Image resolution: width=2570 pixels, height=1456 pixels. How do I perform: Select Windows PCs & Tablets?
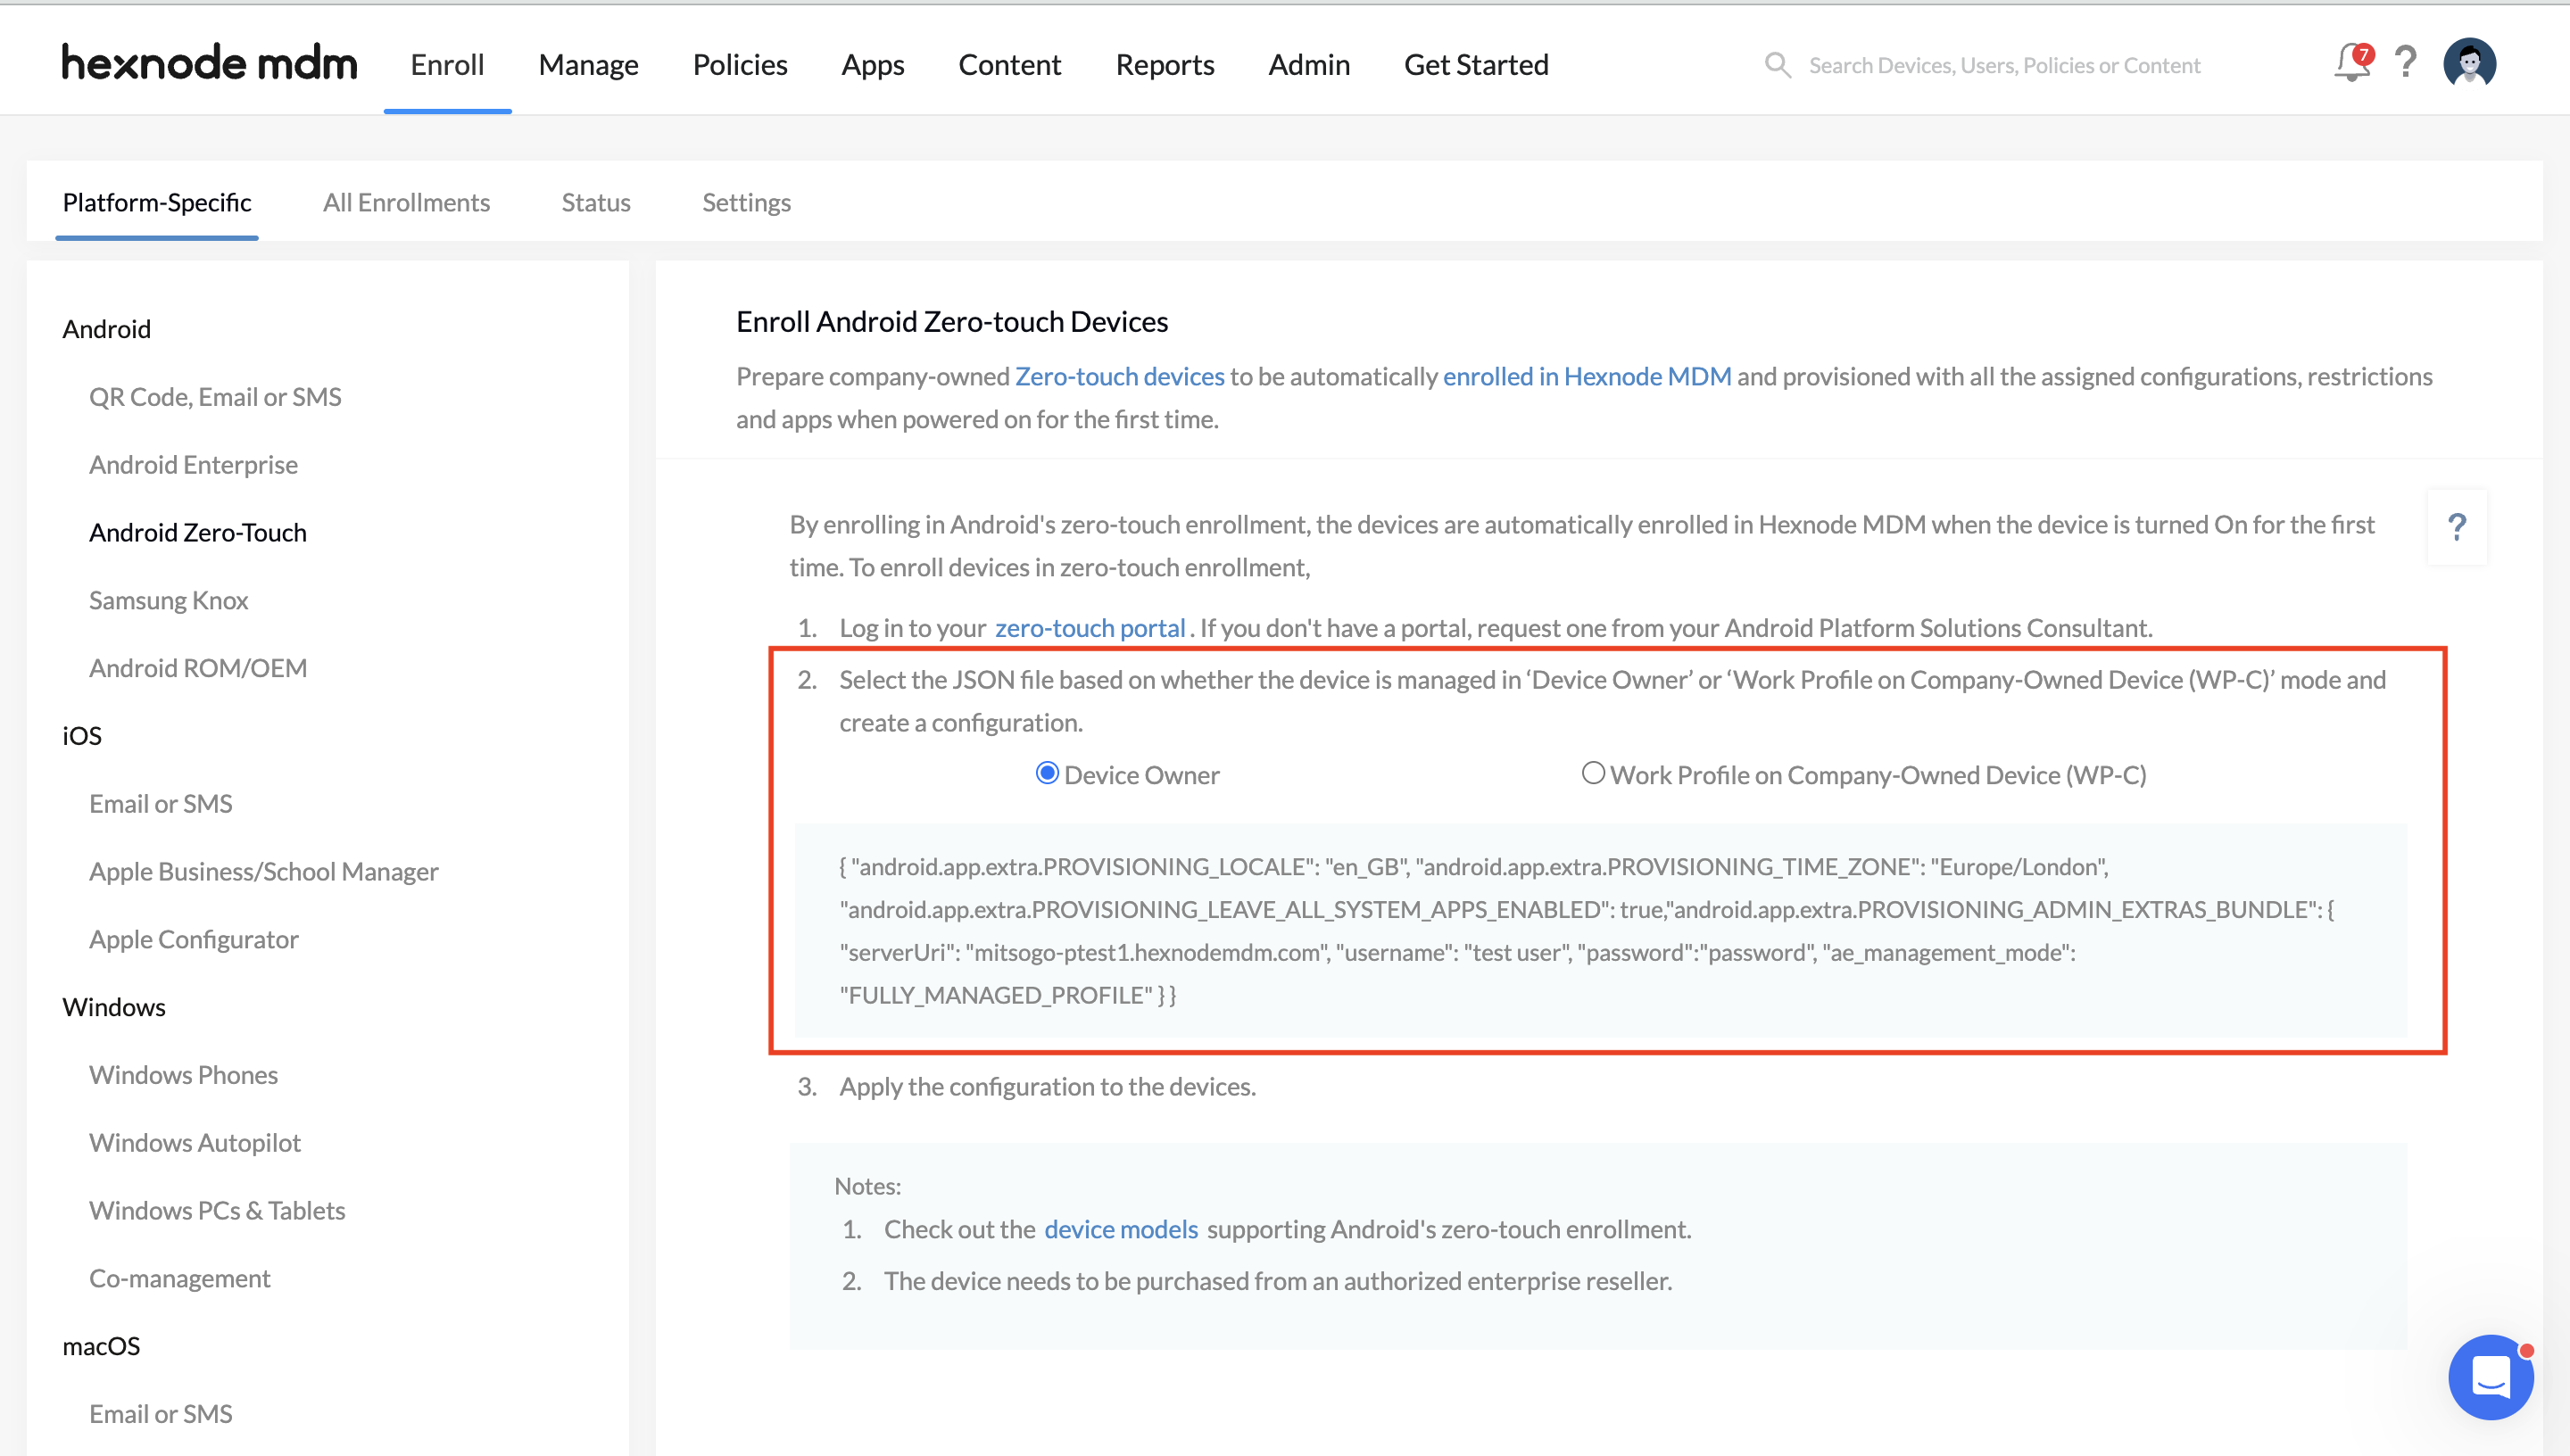[217, 1211]
